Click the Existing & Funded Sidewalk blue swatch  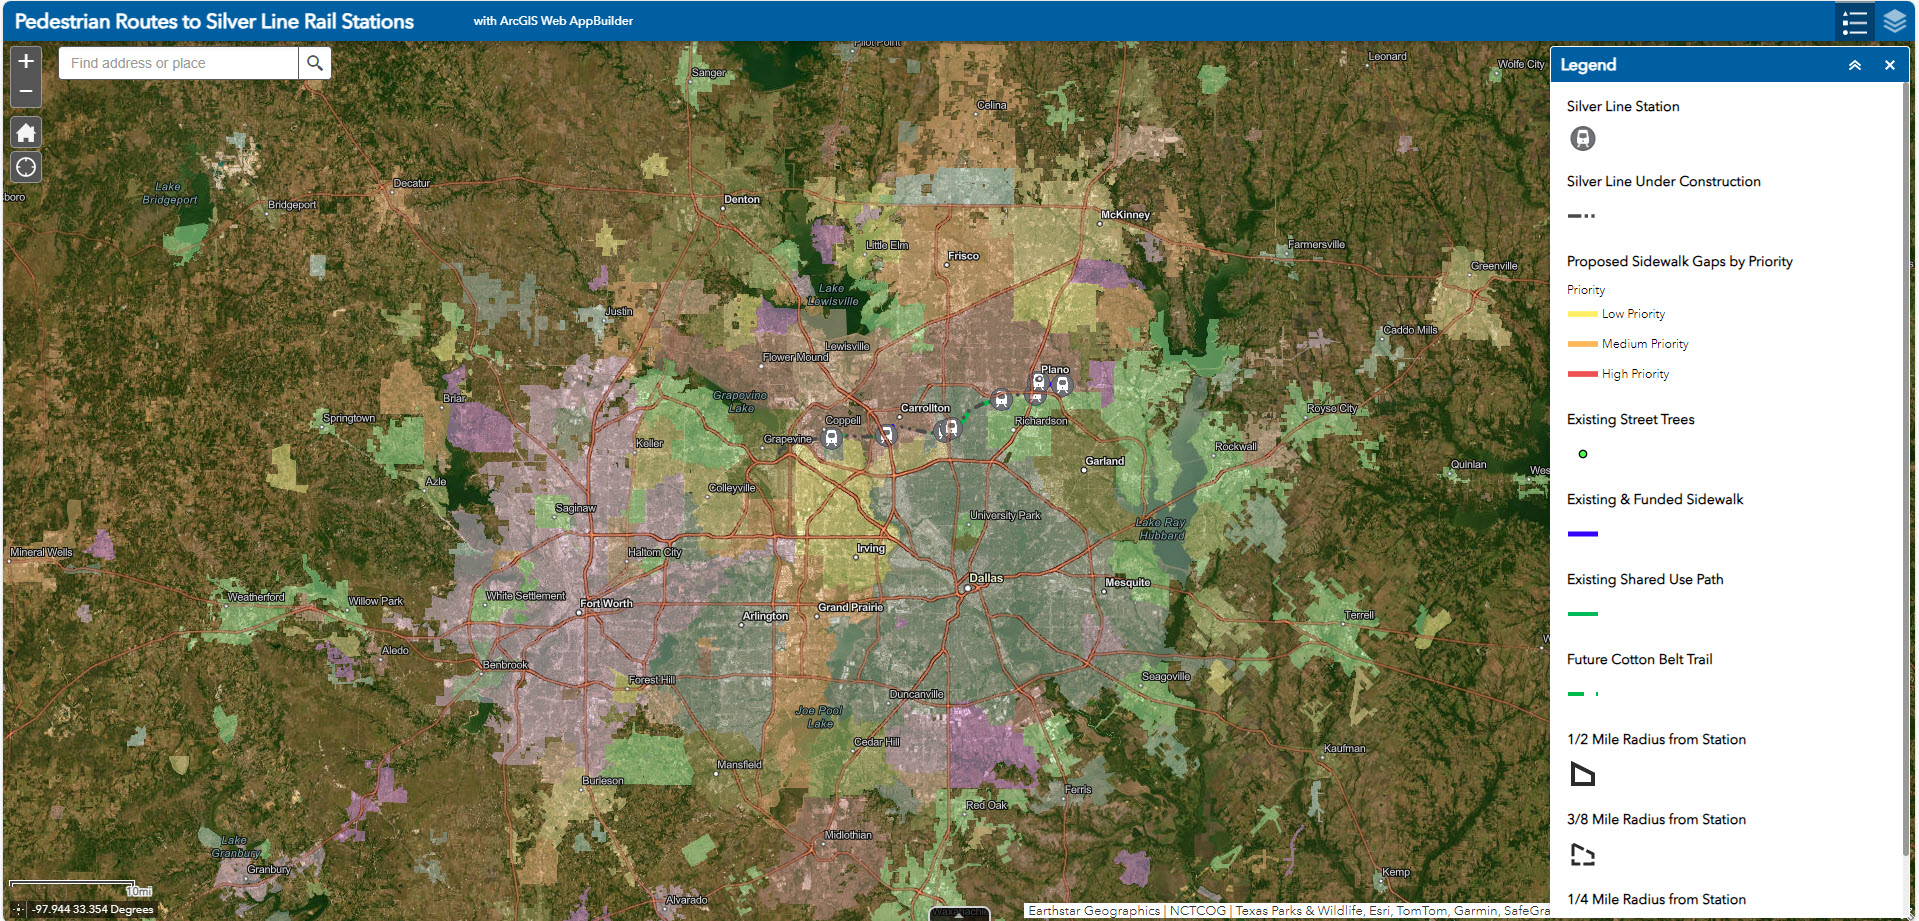point(1582,534)
